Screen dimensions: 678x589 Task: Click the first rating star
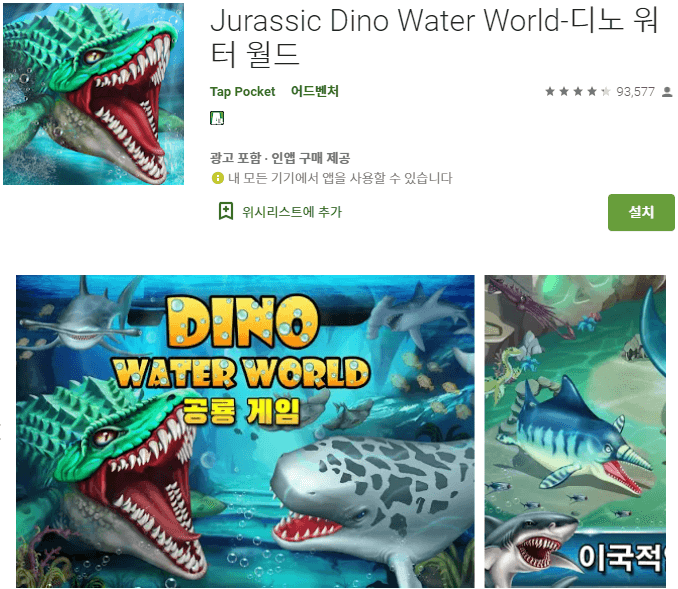pyautogui.click(x=550, y=91)
